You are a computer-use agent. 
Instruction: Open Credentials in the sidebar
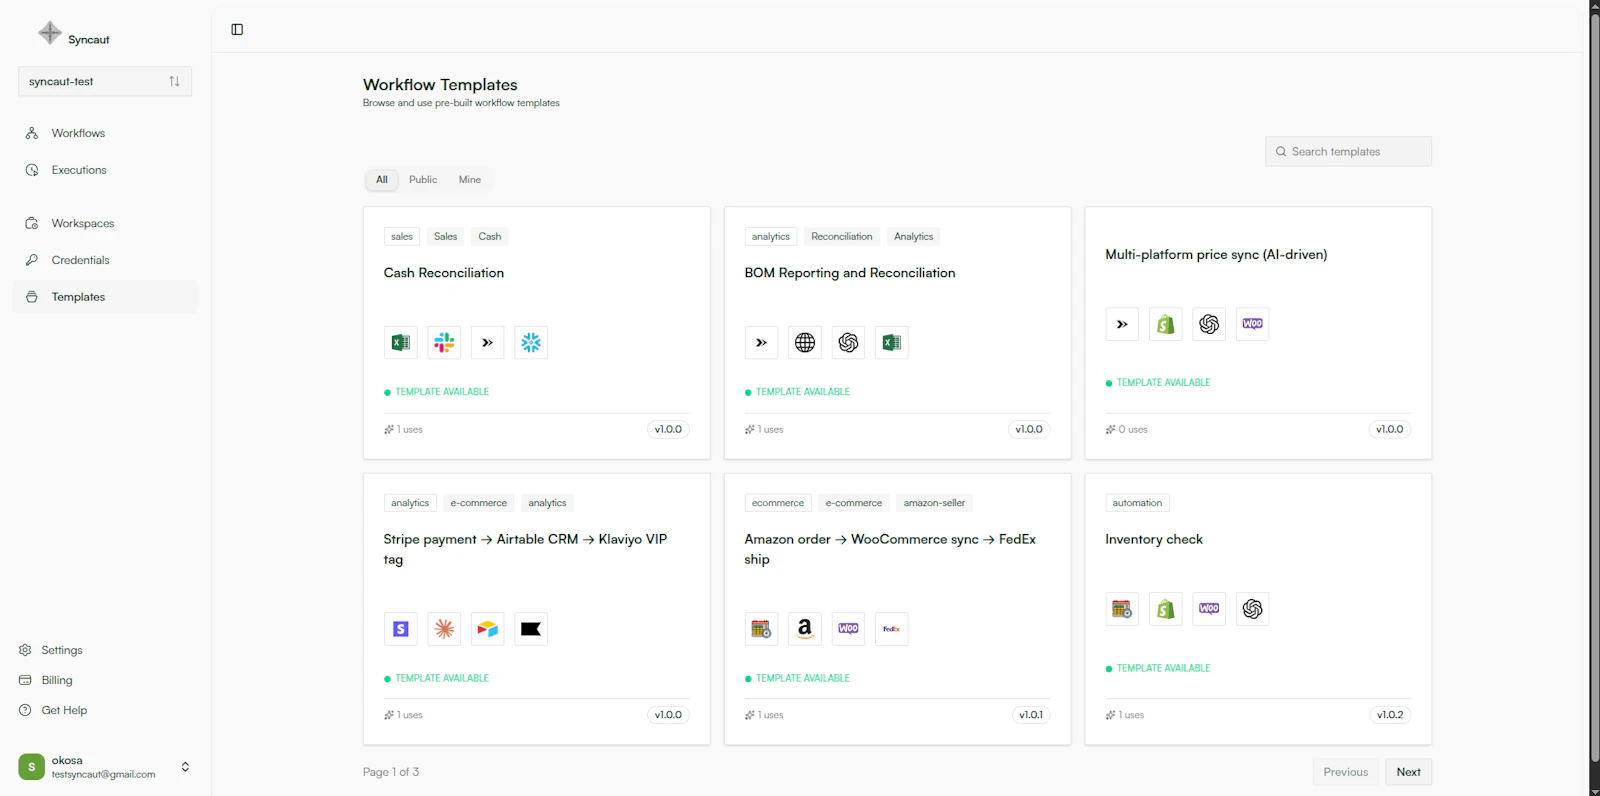tap(105, 260)
